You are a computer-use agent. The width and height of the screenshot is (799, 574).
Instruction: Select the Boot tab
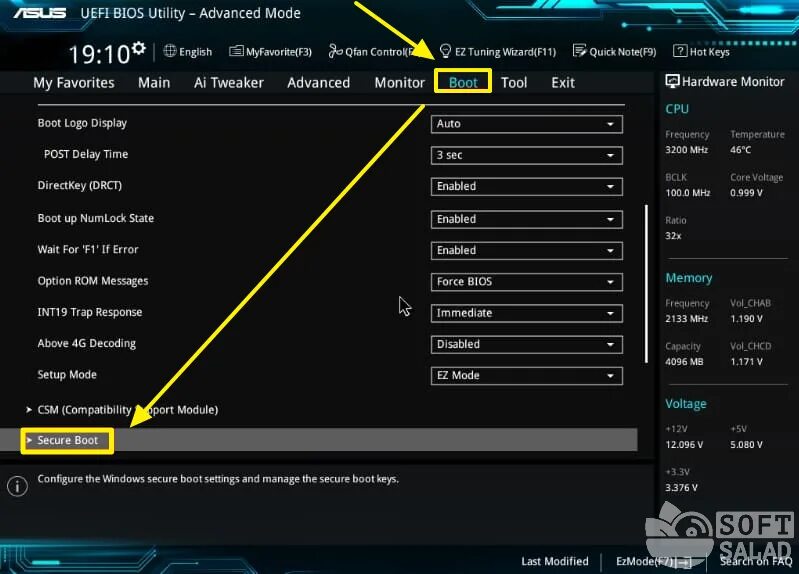pyautogui.click(x=463, y=82)
